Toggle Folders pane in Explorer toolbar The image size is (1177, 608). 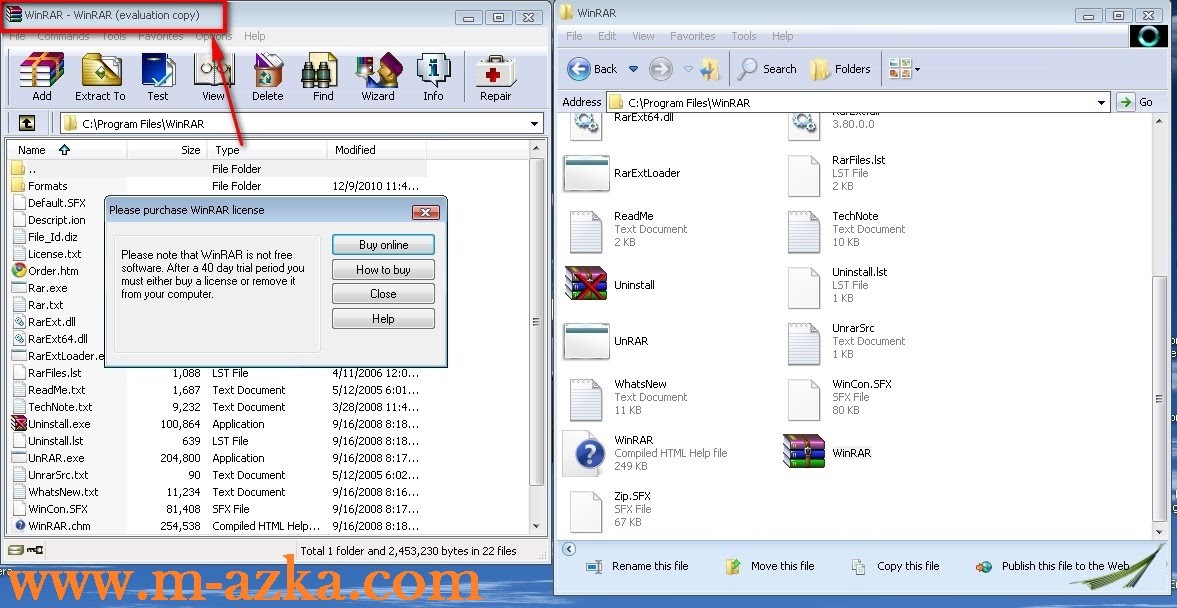(840, 69)
